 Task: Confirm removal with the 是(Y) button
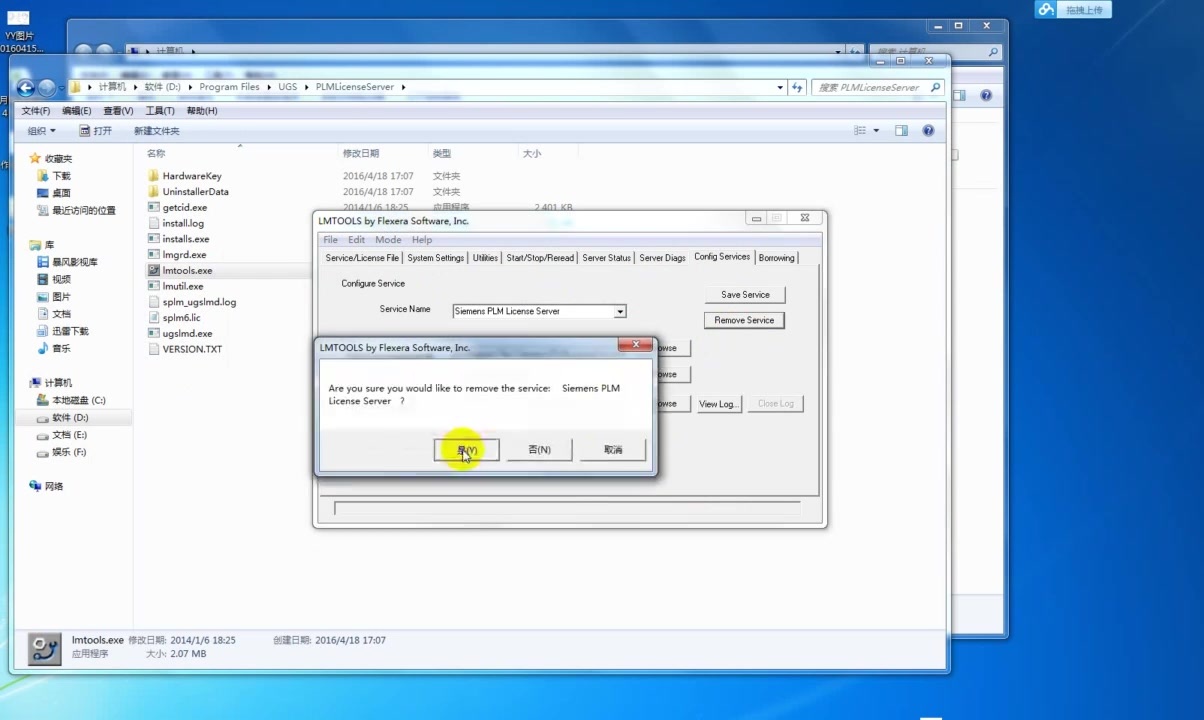pos(467,450)
